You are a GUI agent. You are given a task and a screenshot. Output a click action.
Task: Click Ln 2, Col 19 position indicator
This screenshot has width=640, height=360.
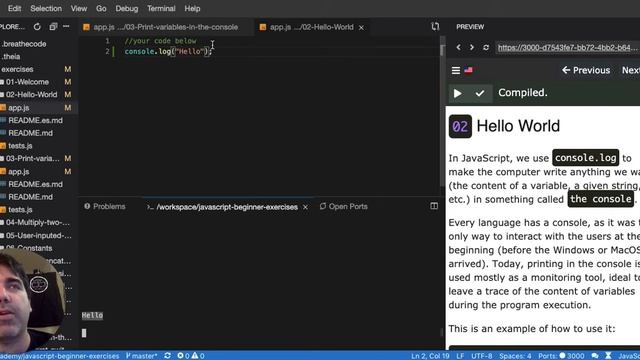point(430,356)
